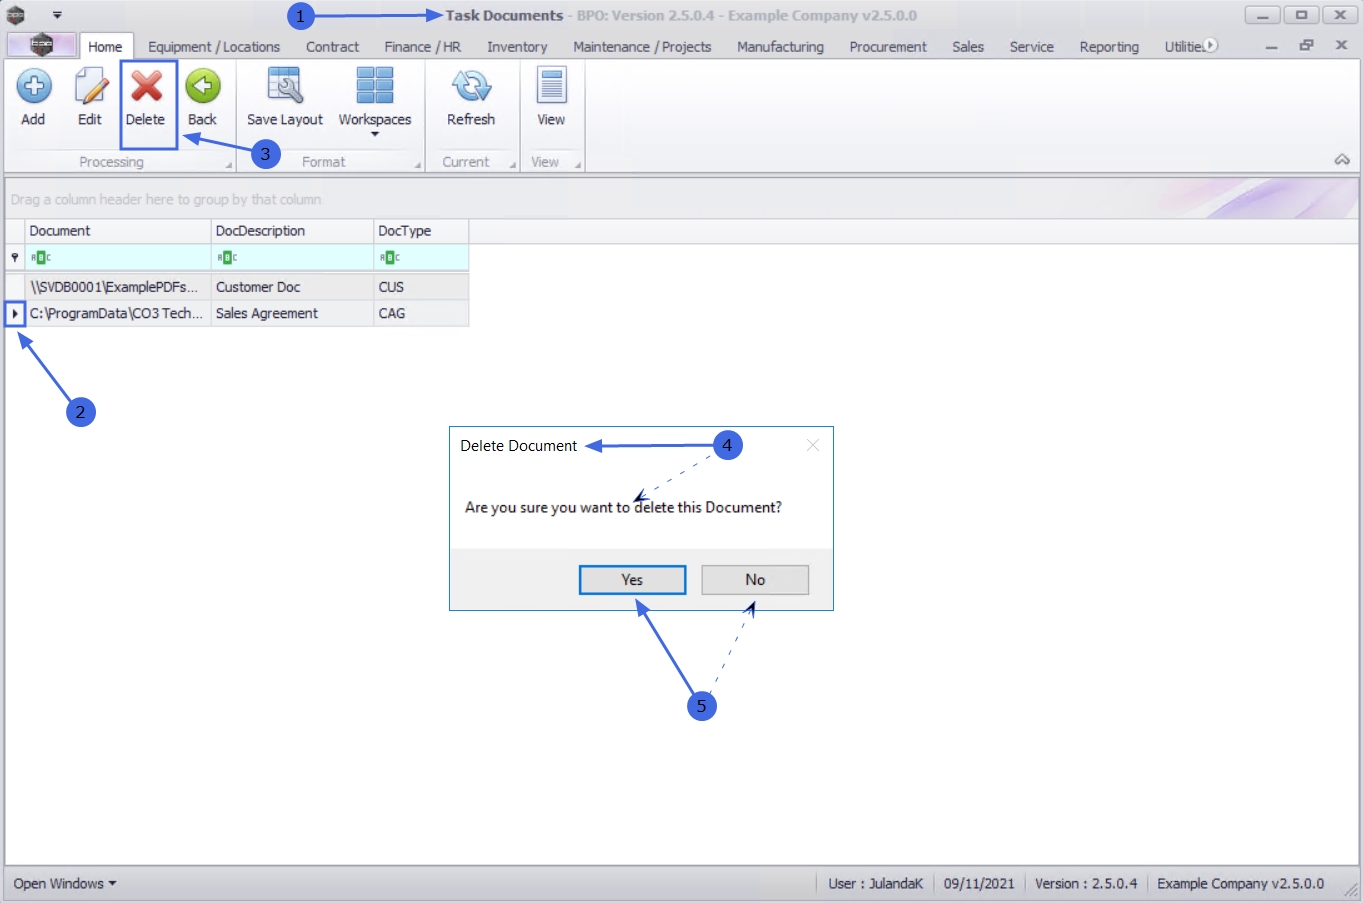Viewport: 1363px width, 903px height.
Task: Select the Sales Agreement description cell
Action: 292,314
